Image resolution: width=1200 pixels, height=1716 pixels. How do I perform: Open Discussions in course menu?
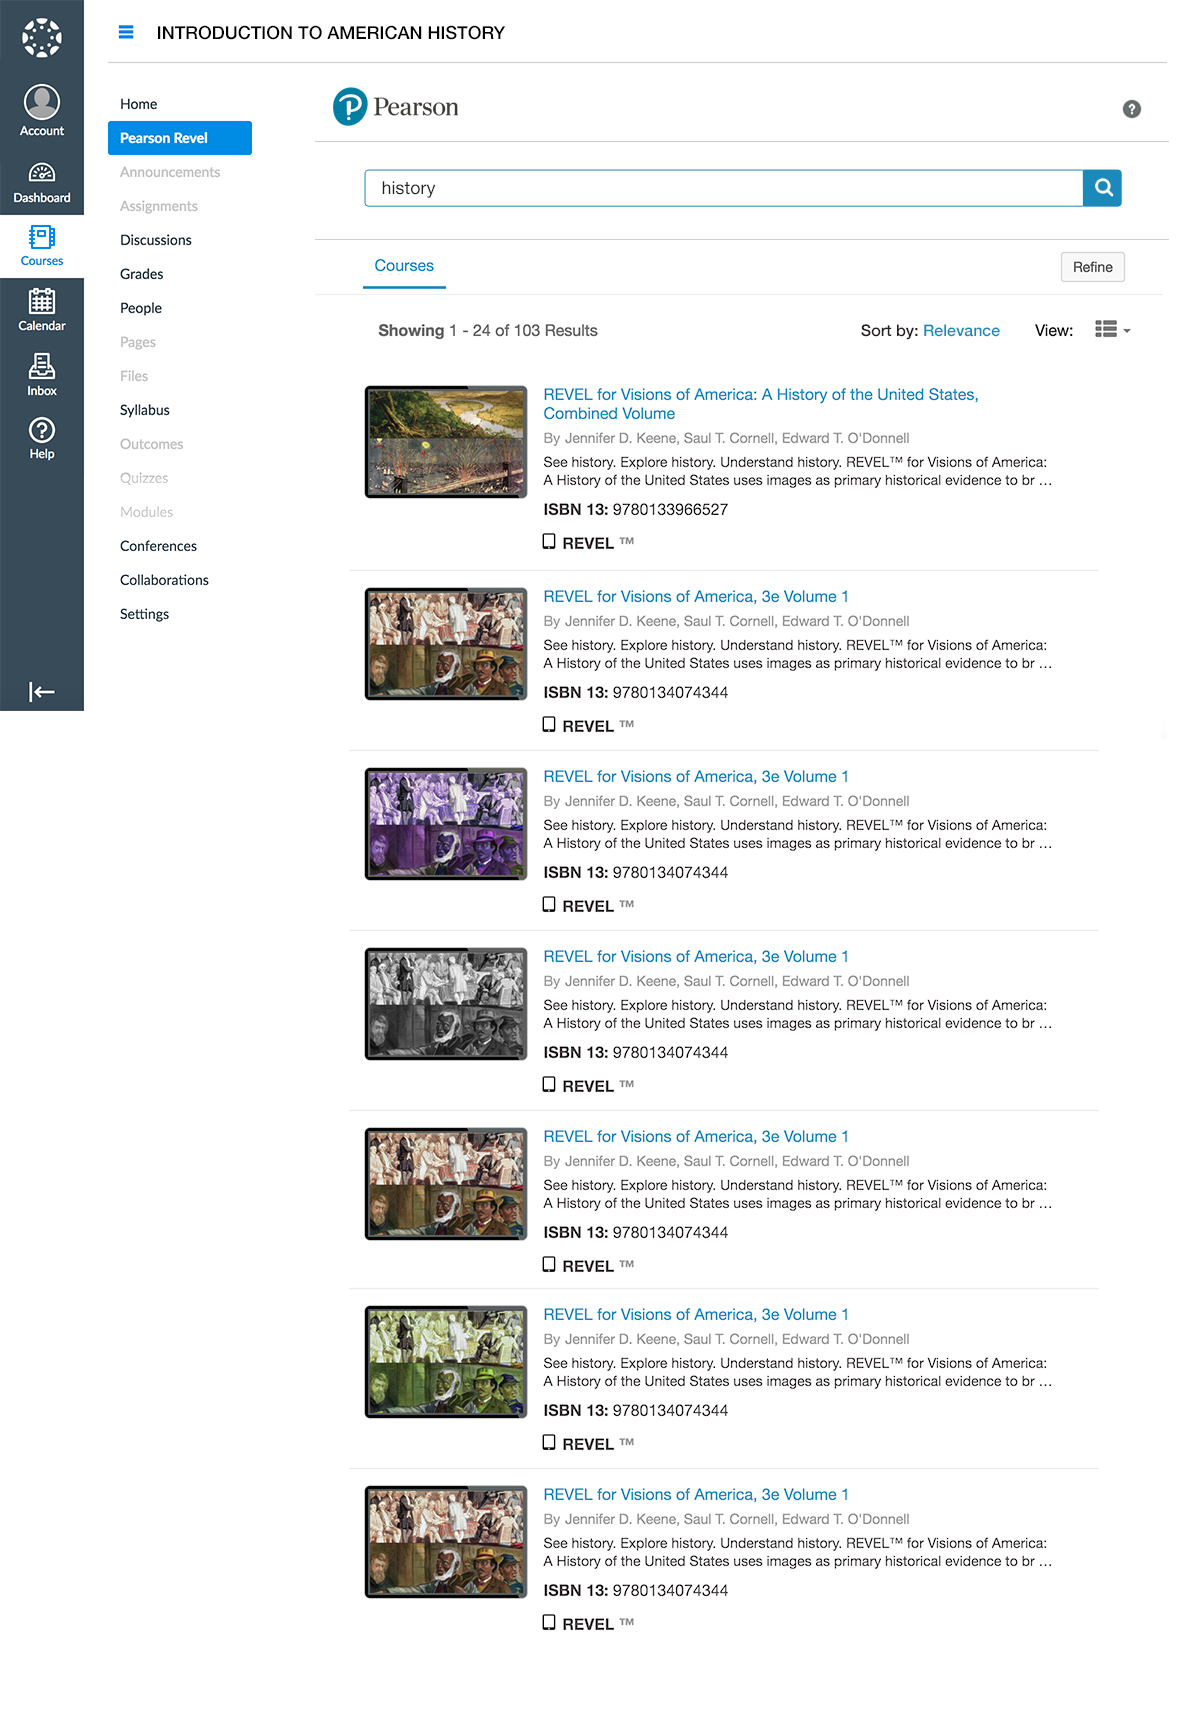[x=156, y=240]
